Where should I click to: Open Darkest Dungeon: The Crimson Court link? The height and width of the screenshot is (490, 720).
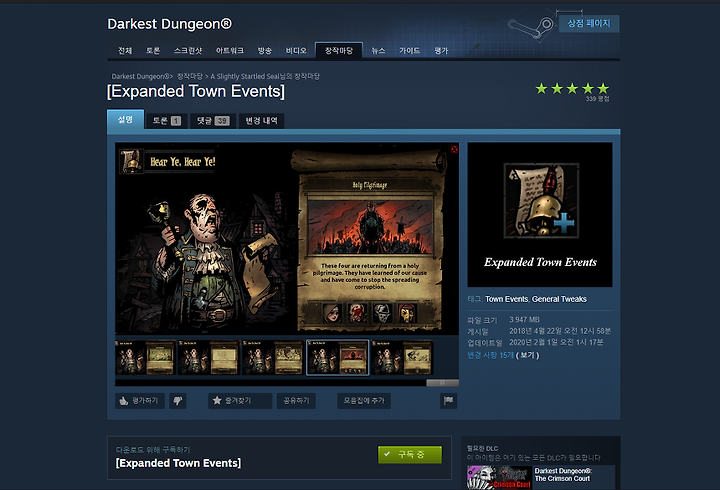coord(563,474)
